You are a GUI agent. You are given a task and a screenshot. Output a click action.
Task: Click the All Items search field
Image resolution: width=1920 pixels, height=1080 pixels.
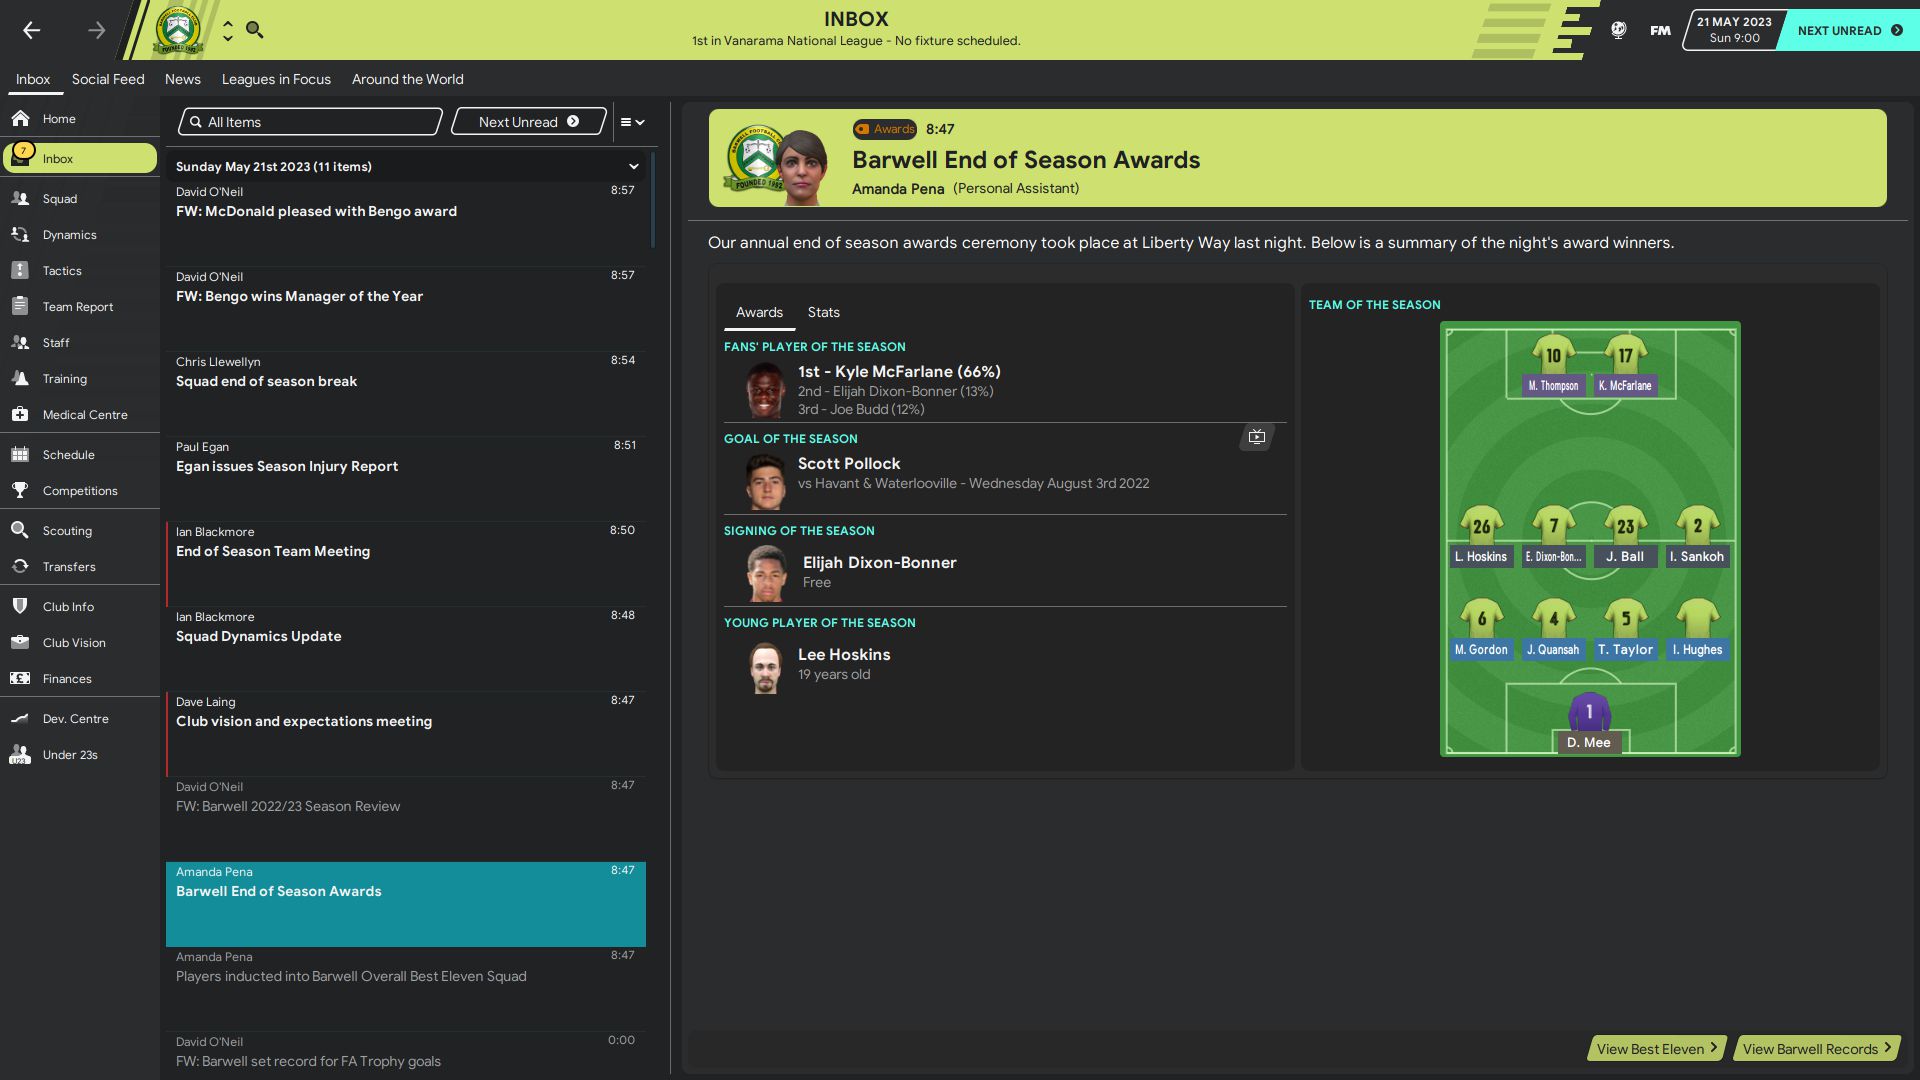(310, 122)
